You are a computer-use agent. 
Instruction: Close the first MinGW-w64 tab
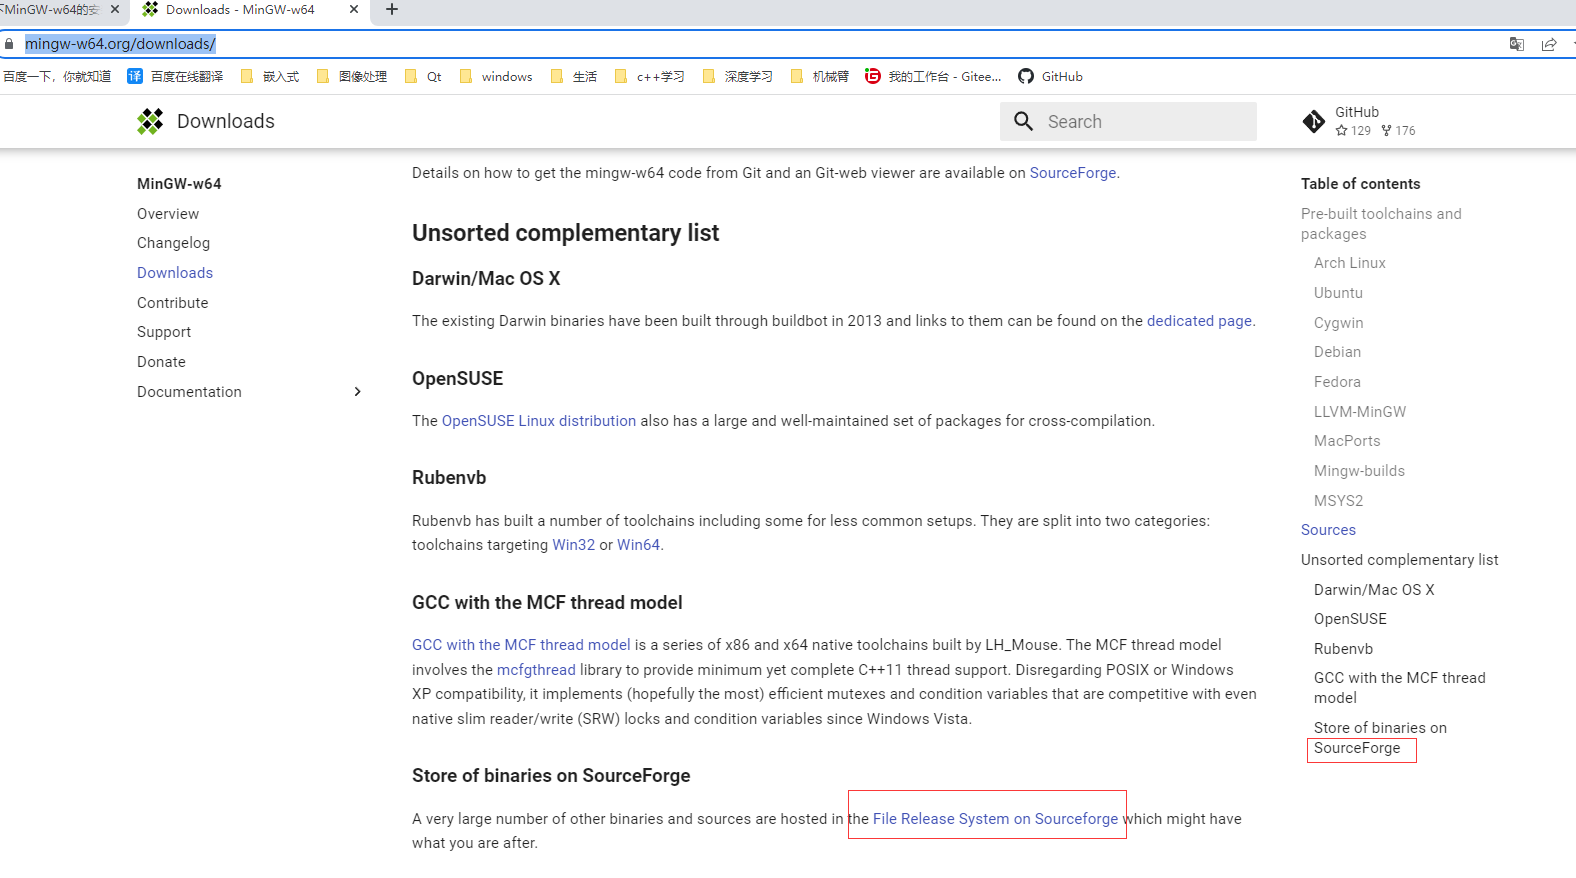(115, 9)
